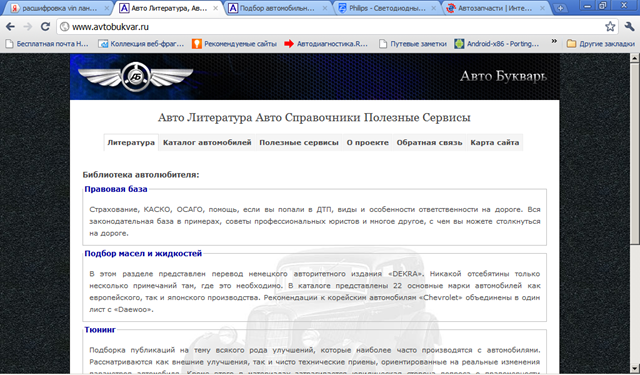This screenshot has width=640, height=375.
Task: Bookmark page with the star icon
Action: (x=610, y=27)
